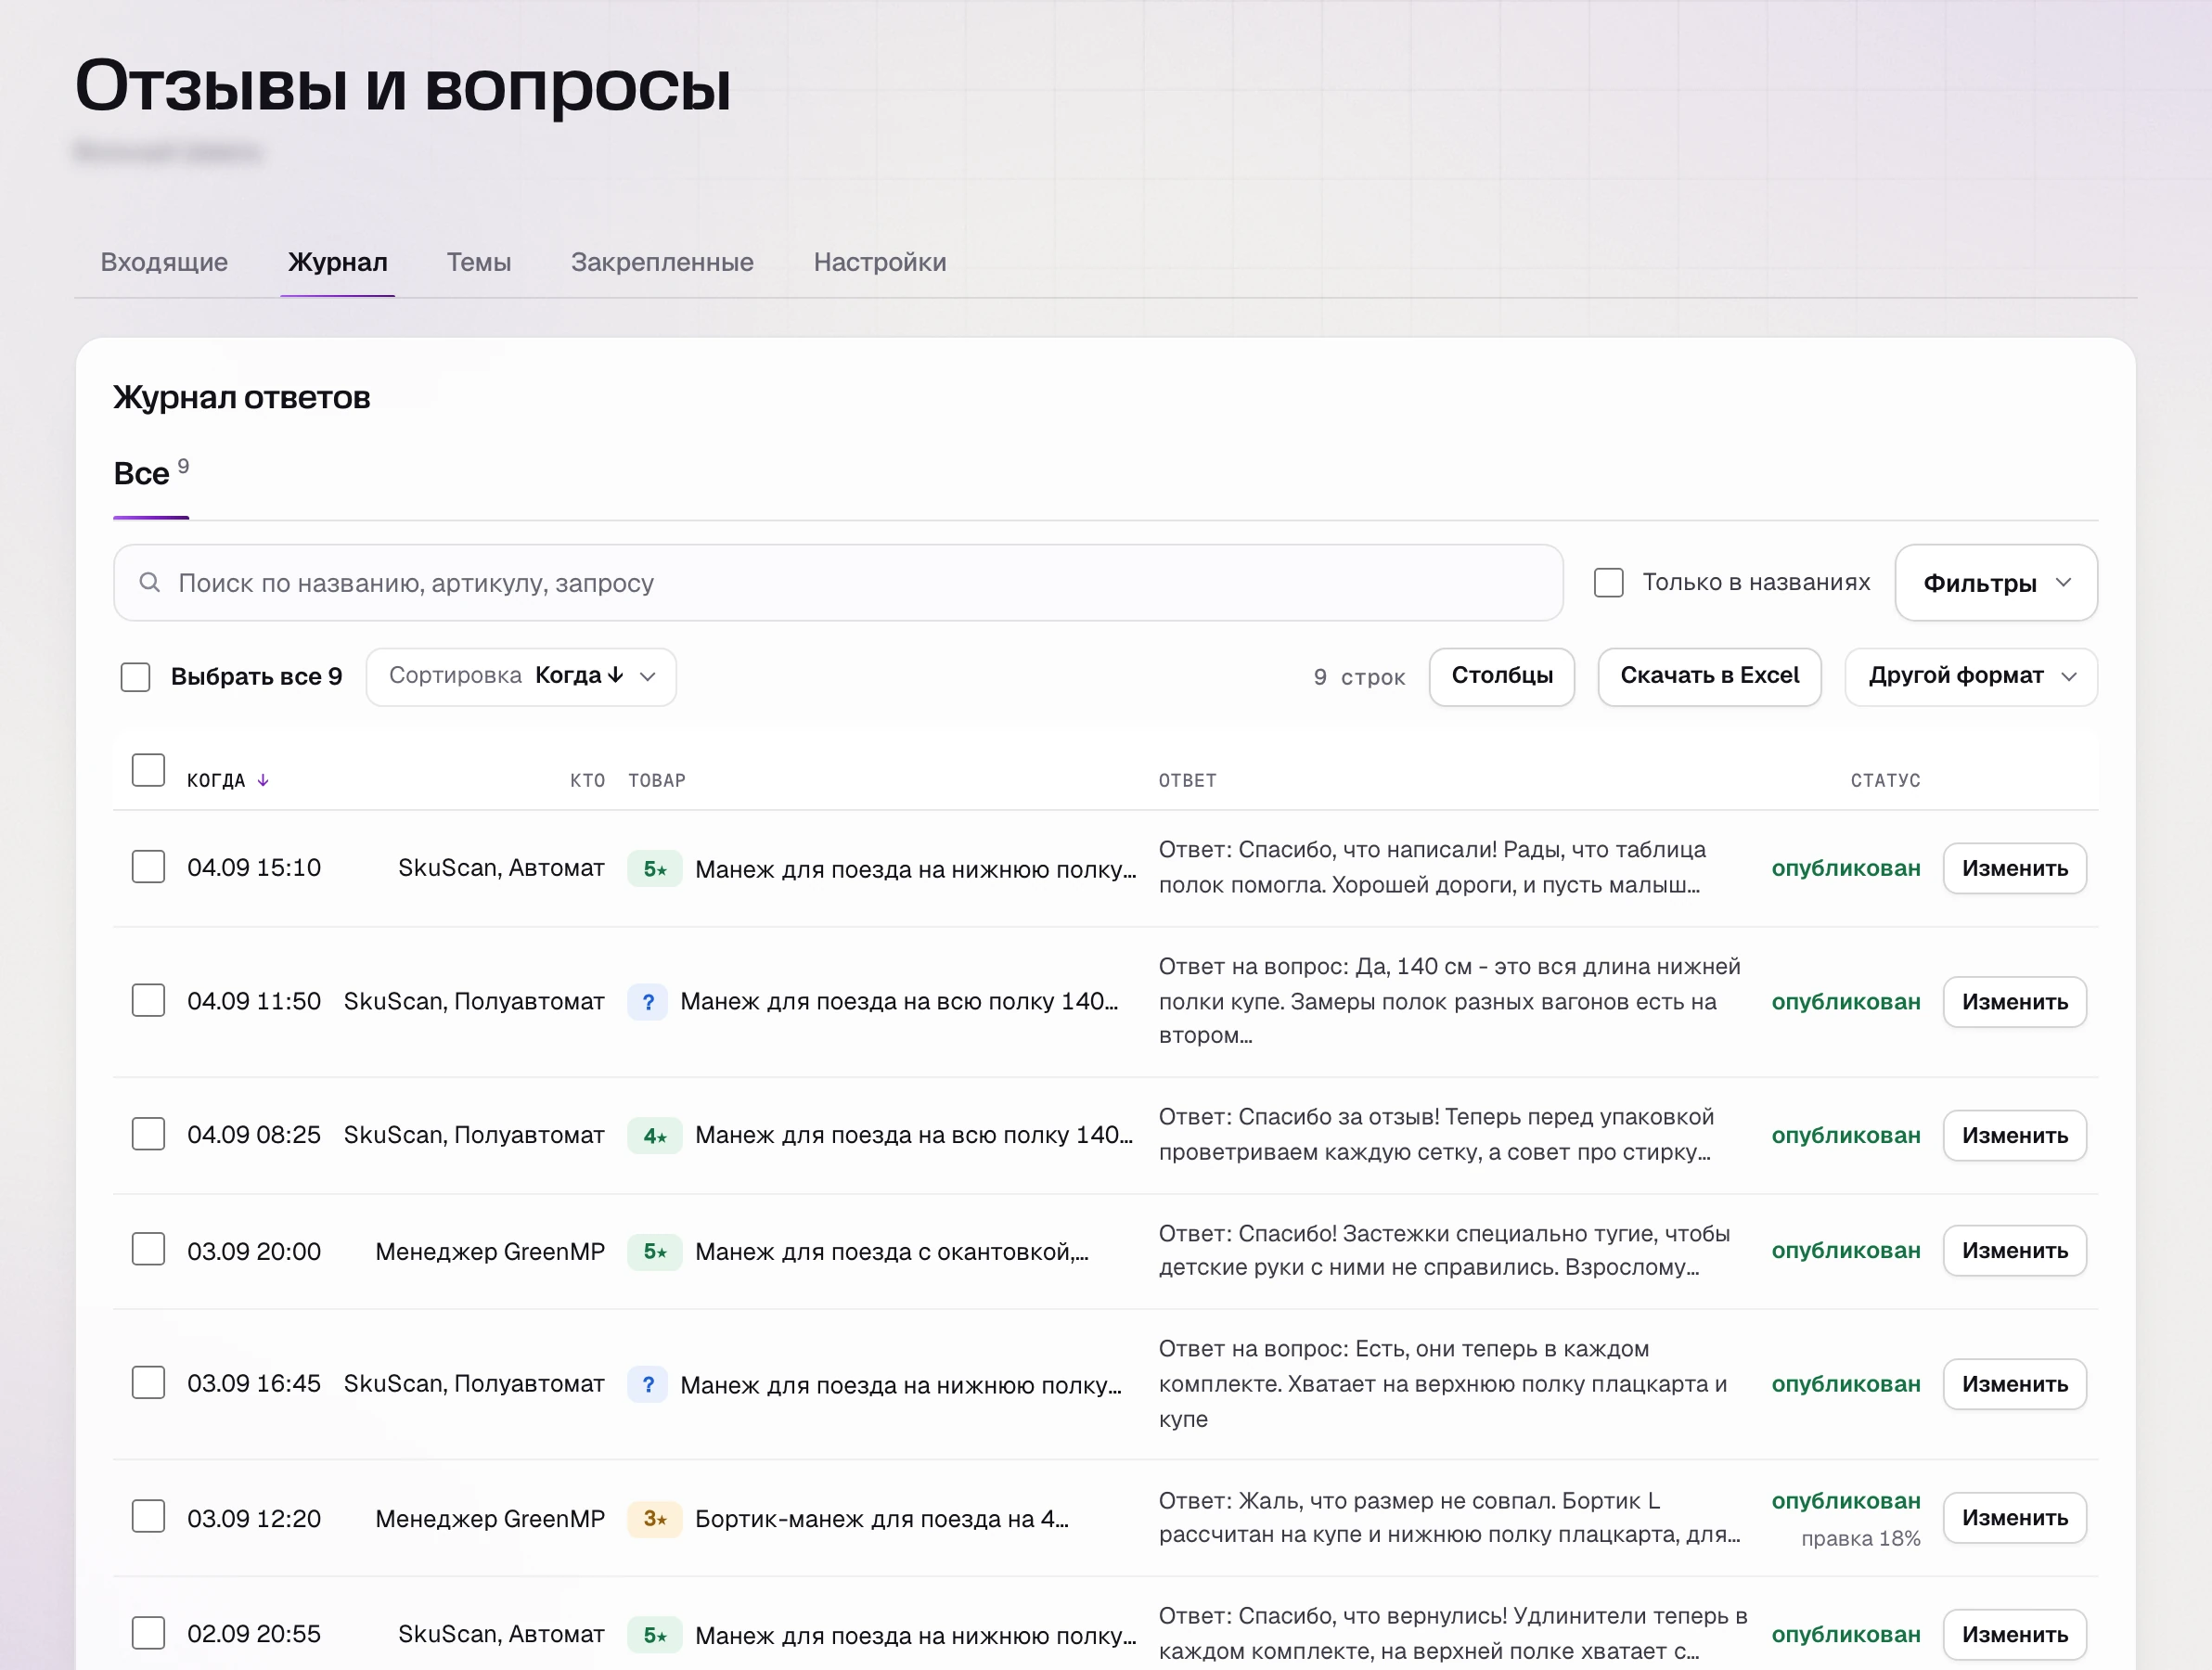The width and height of the screenshot is (2212, 1670).
Task: Open the Сортировка Когда dropdown
Action: 521,677
